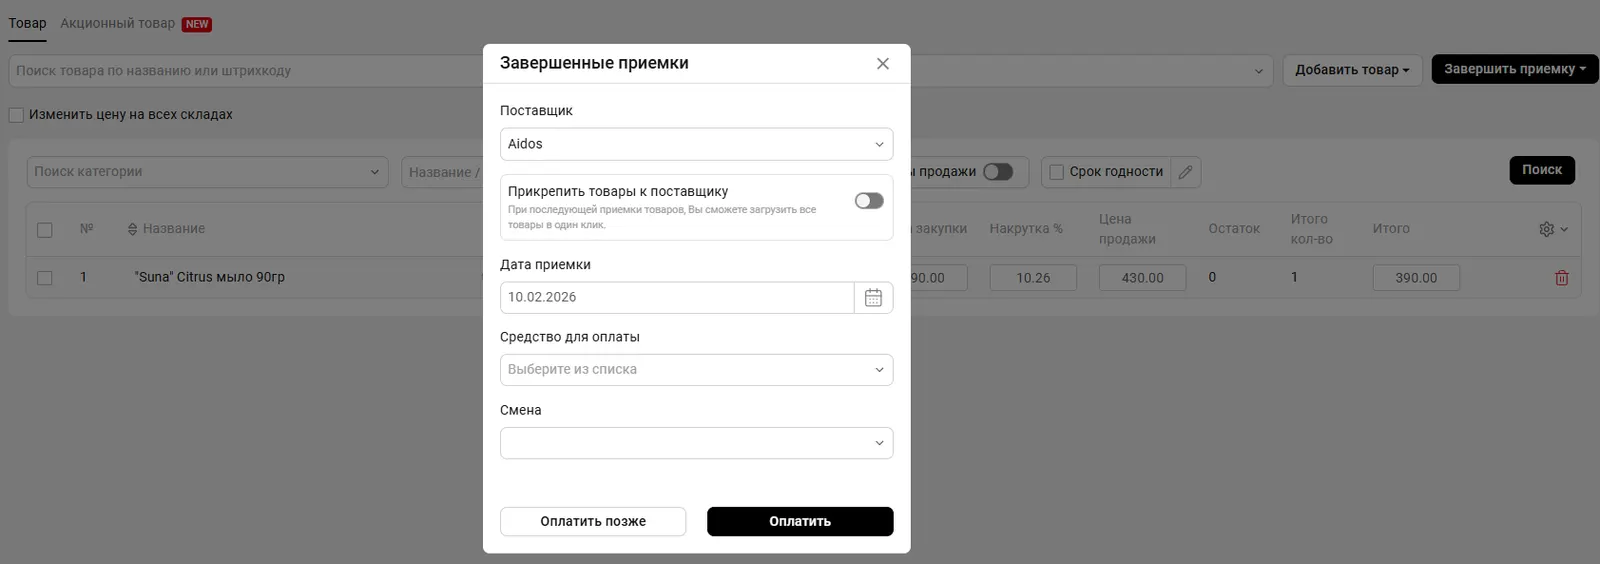Open the Поиск категории dropdown
Image resolution: width=1600 pixels, height=564 pixels.
pos(207,172)
